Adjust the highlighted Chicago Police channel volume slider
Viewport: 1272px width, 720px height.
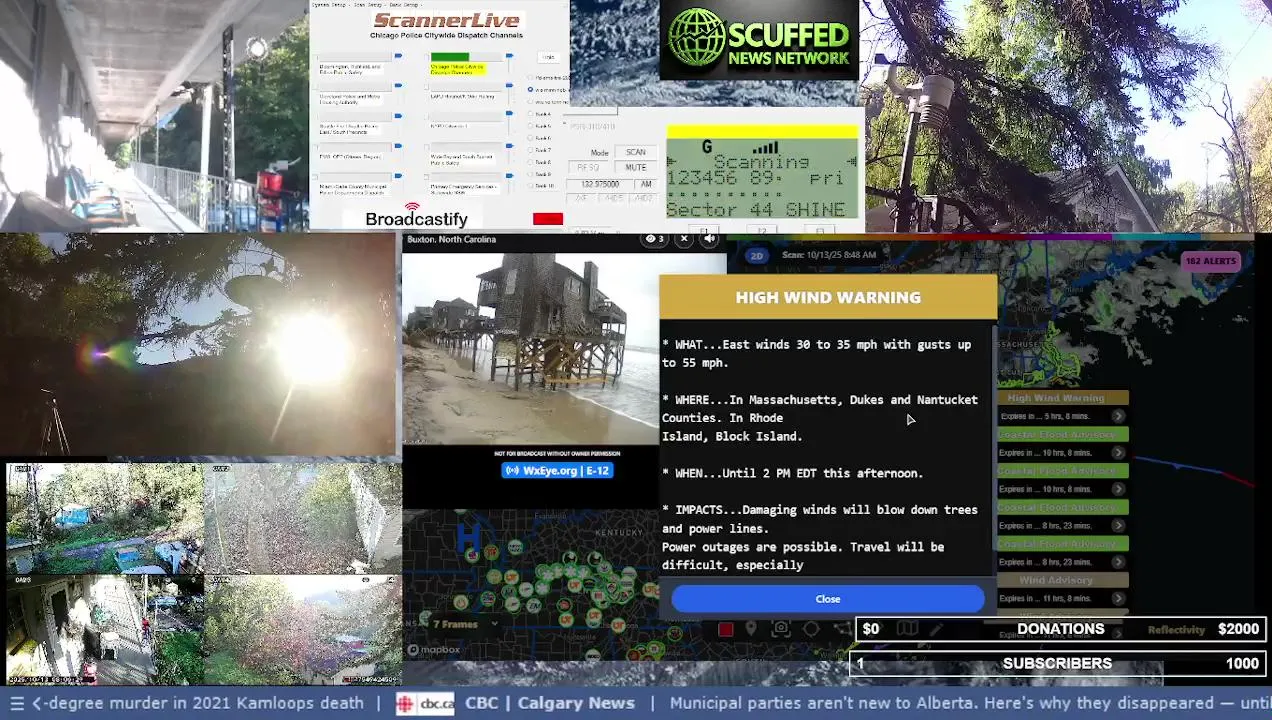tap(509, 57)
